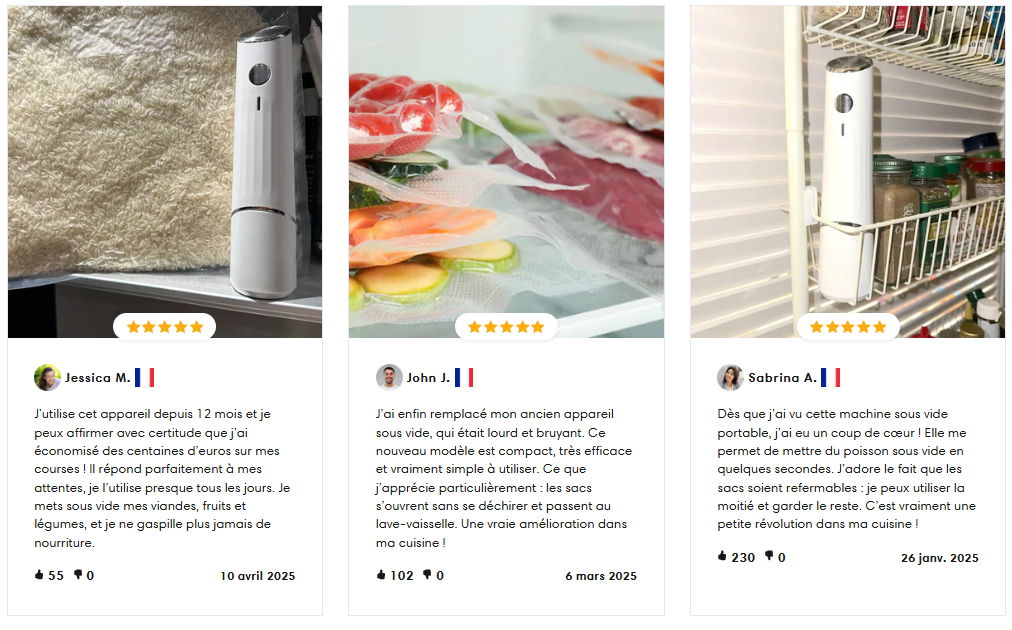Open the fridge shelf vacuum sealer photo

point(847,172)
